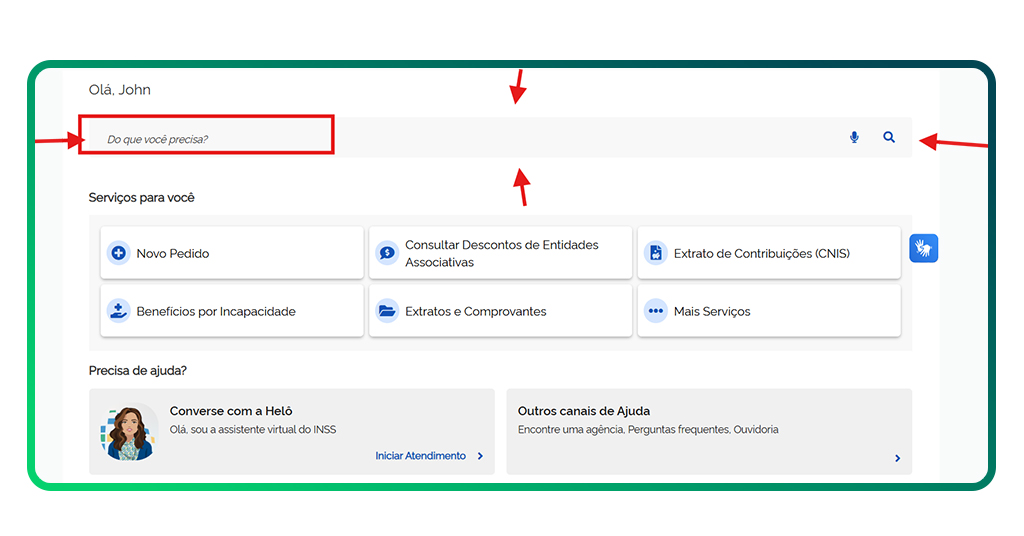Open Extrato de Contribuições (CNIS)
The width and height of the screenshot is (1024, 536).
point(769,253)
